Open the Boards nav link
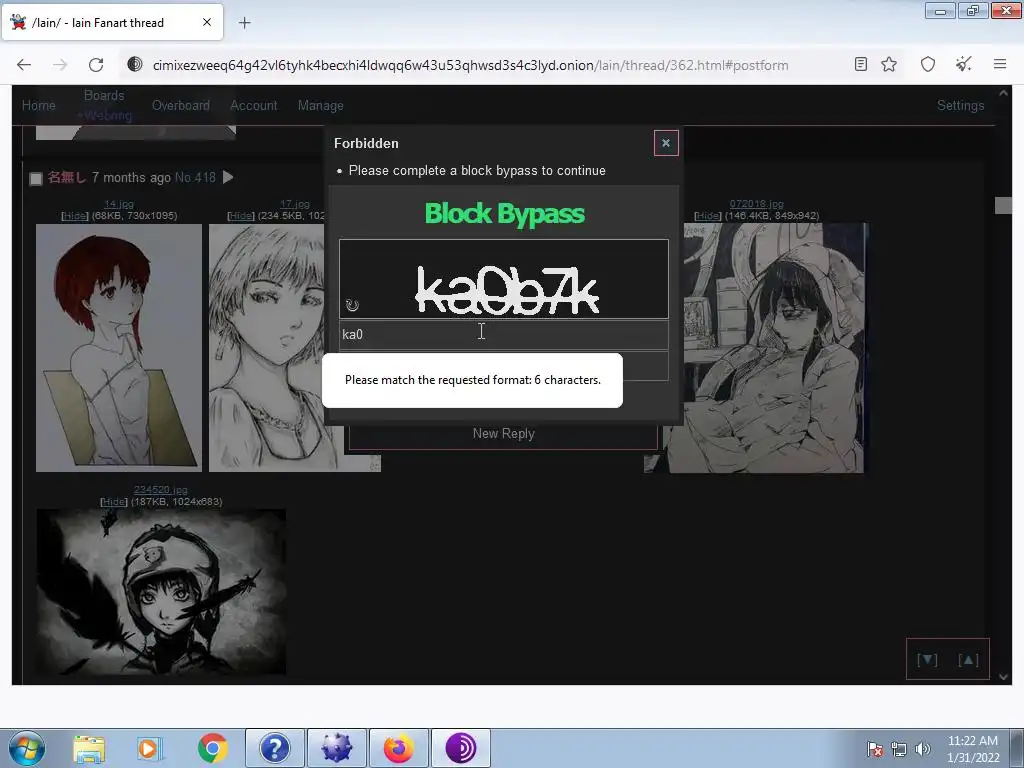Screen dimensions: 1024x768 pyautogui.click(x=104, y=95)
